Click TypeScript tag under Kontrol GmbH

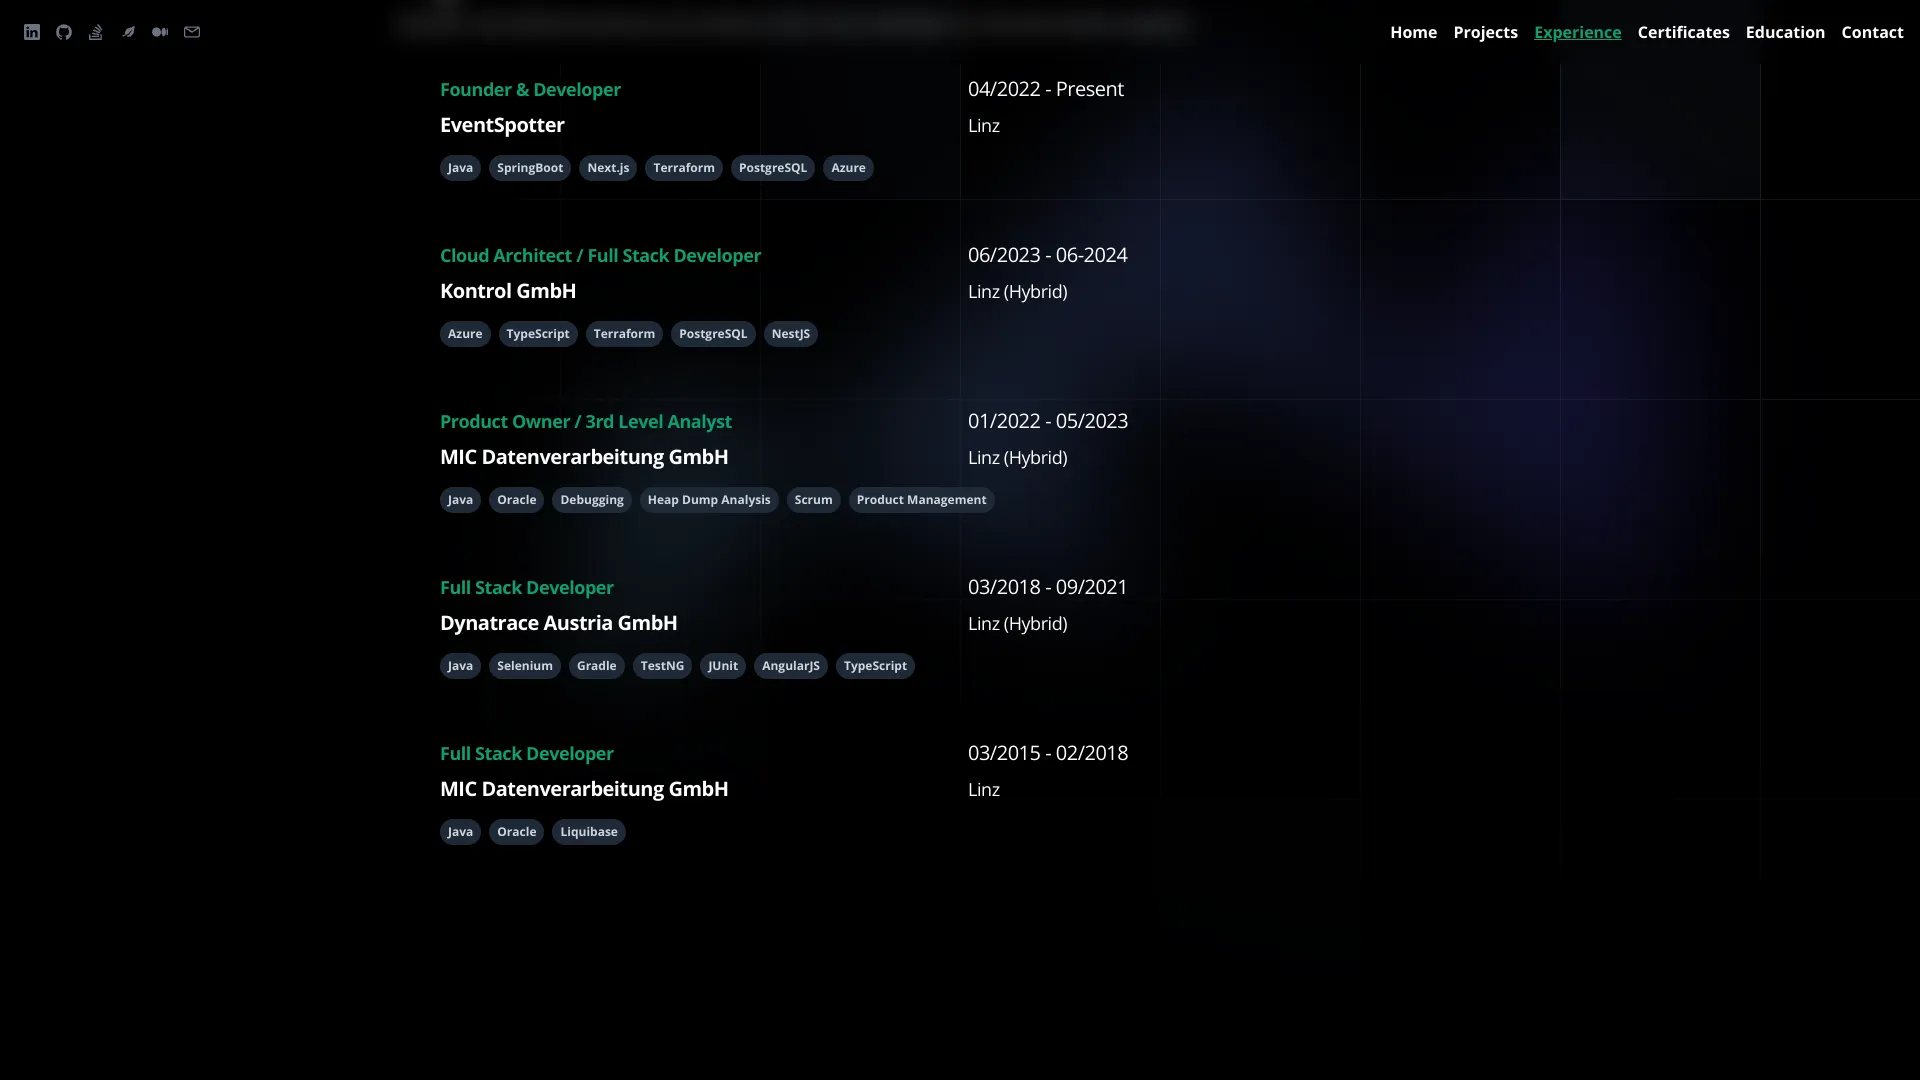538,334
